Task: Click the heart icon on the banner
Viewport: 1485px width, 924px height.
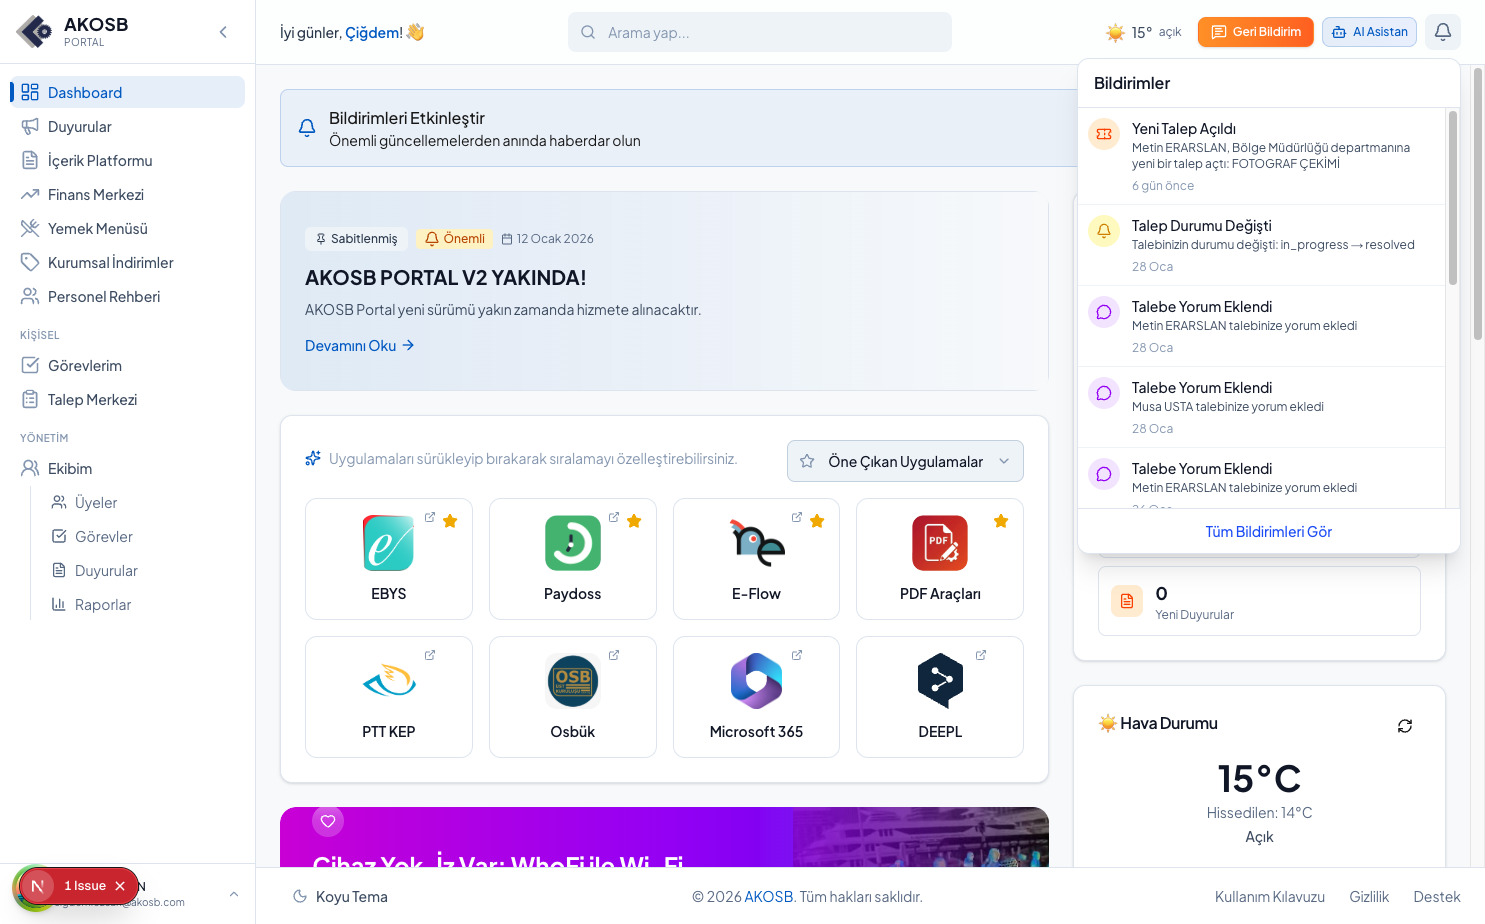Action: click(x=328, y=821)
